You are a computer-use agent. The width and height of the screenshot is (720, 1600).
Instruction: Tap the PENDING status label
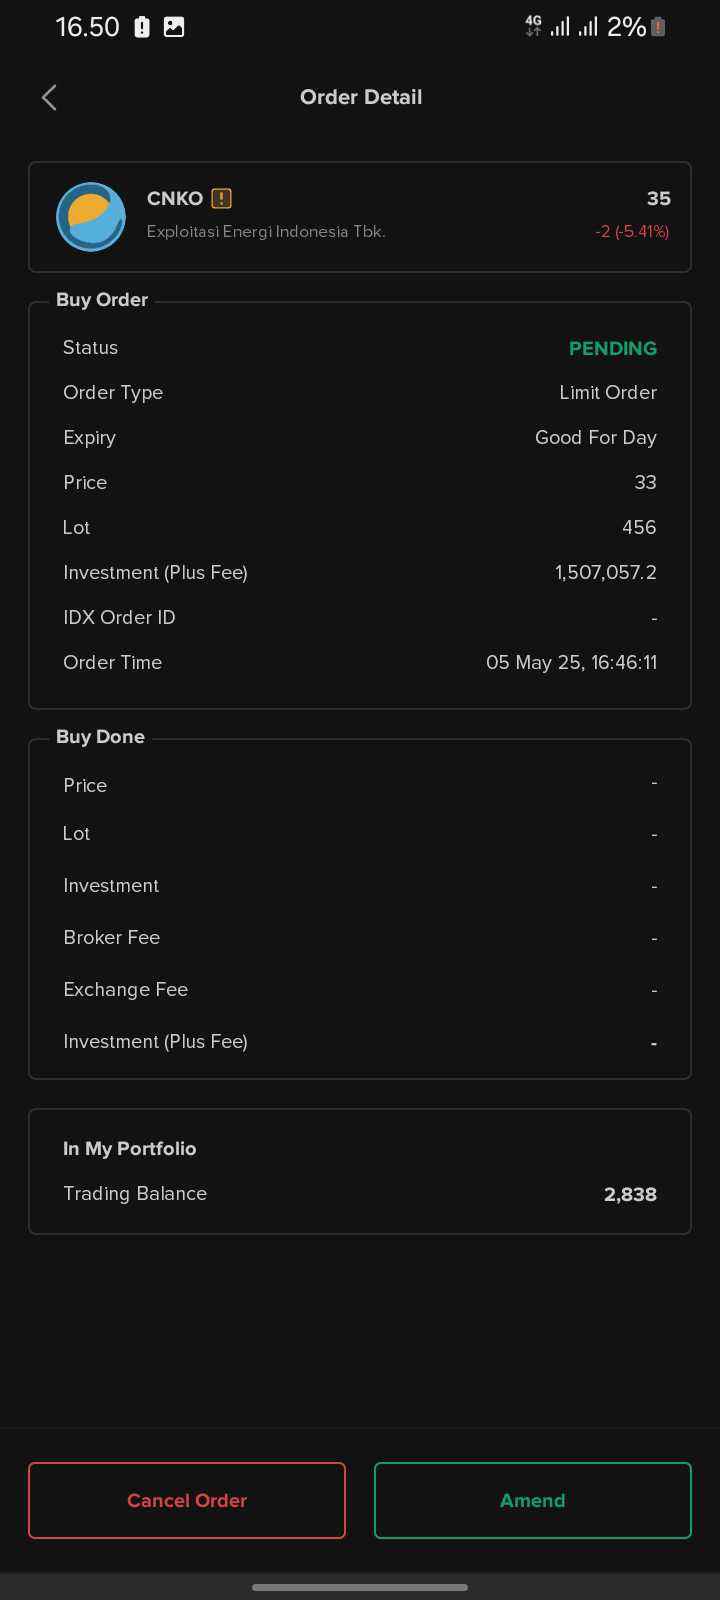coord(612,348)
